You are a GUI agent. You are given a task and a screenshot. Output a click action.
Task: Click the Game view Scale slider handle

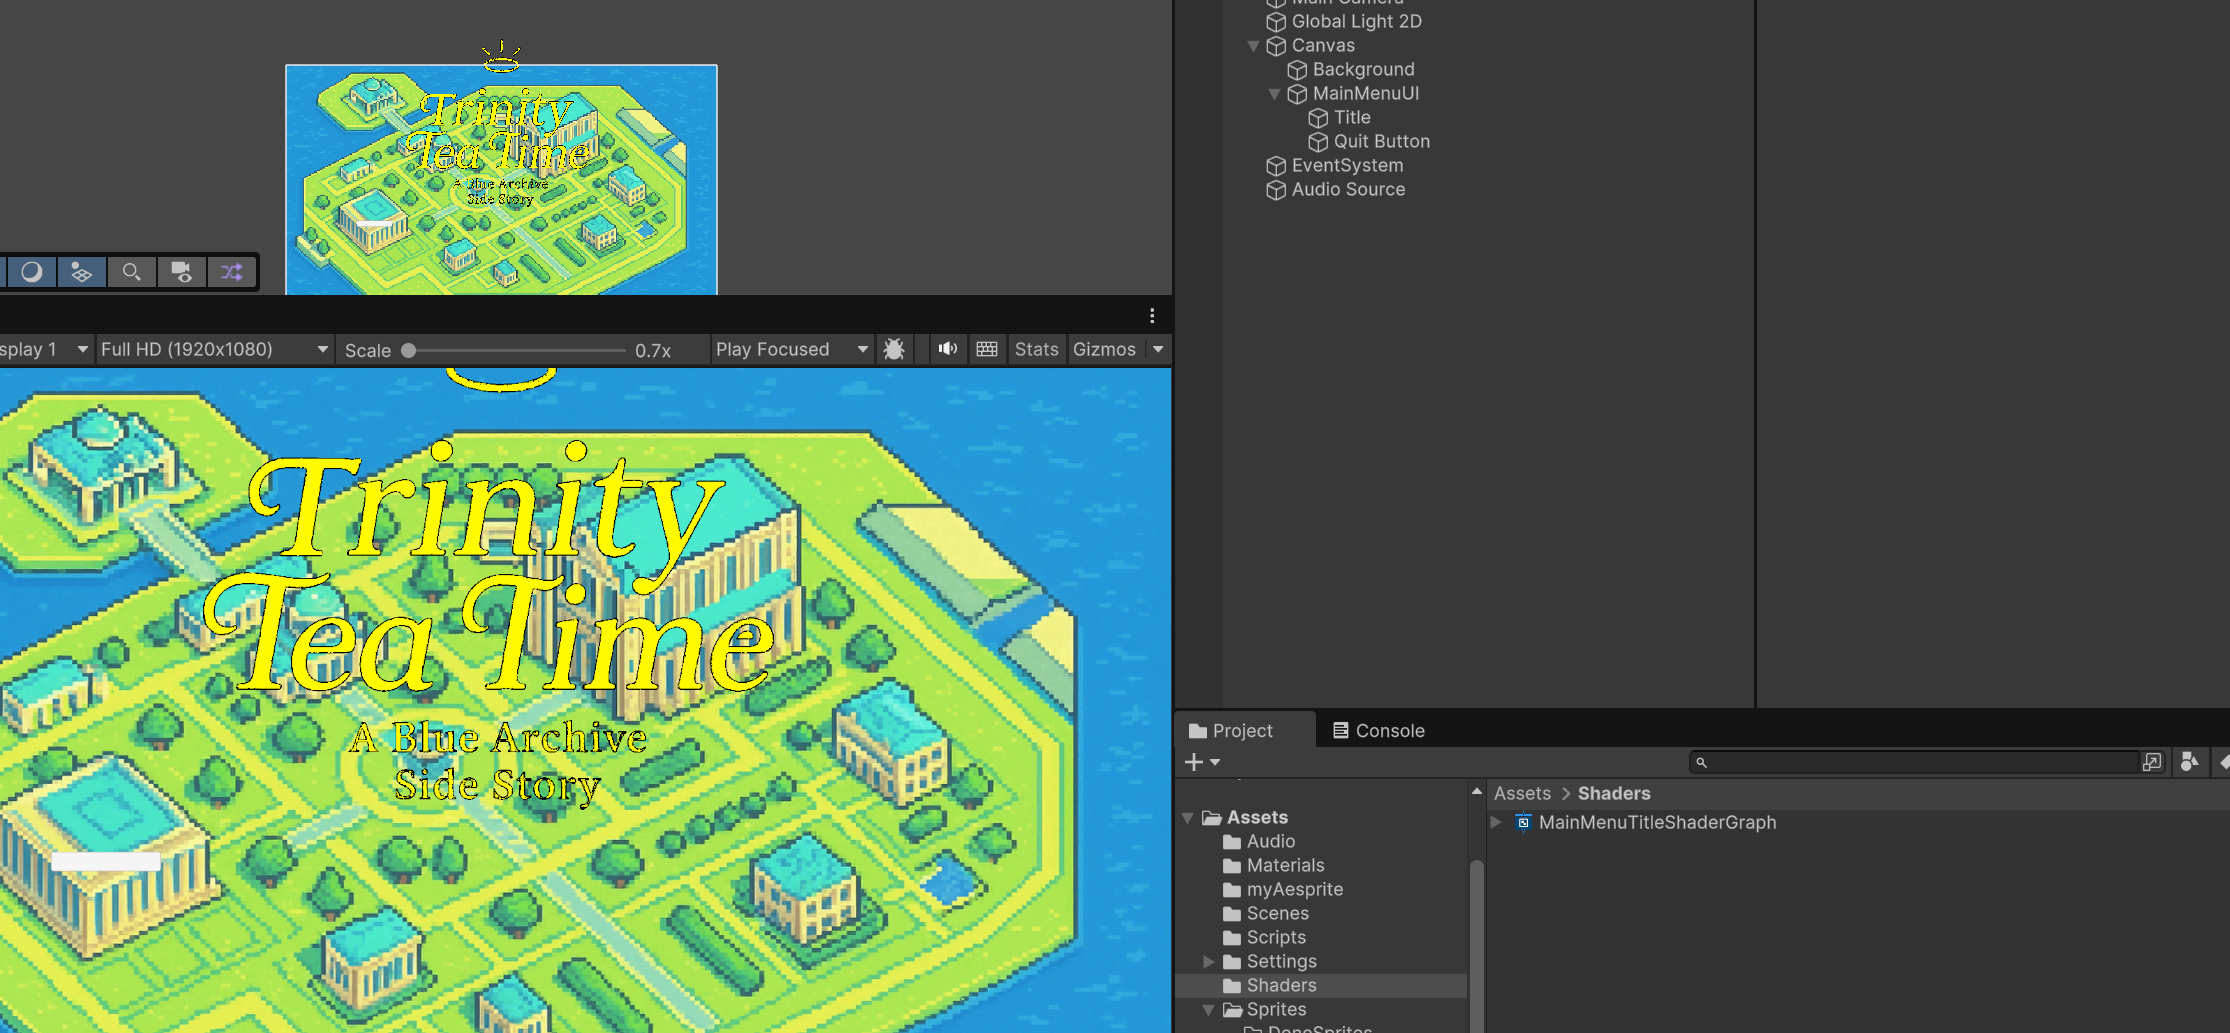[409, 350]
